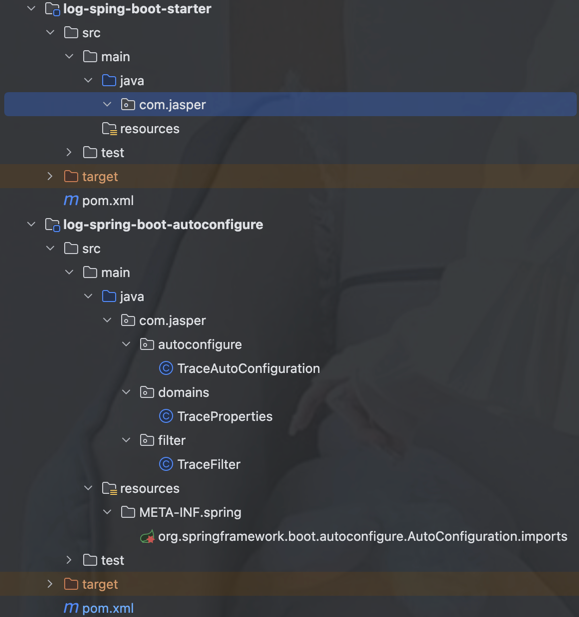
Task: Click the log-sping-boot-starter module icon
Action: click(x=52, y=9)
